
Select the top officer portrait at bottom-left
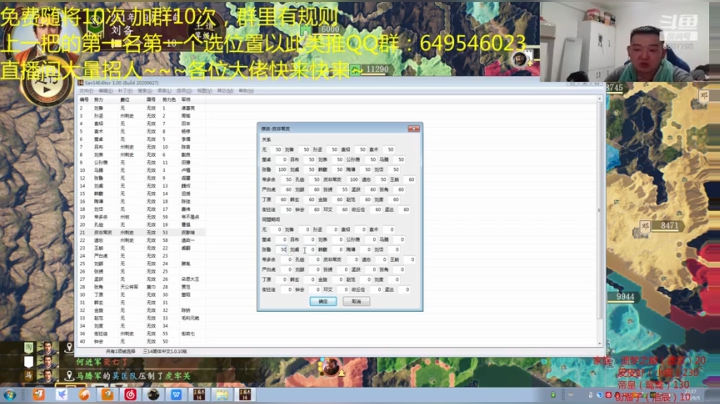pos(47,348)
